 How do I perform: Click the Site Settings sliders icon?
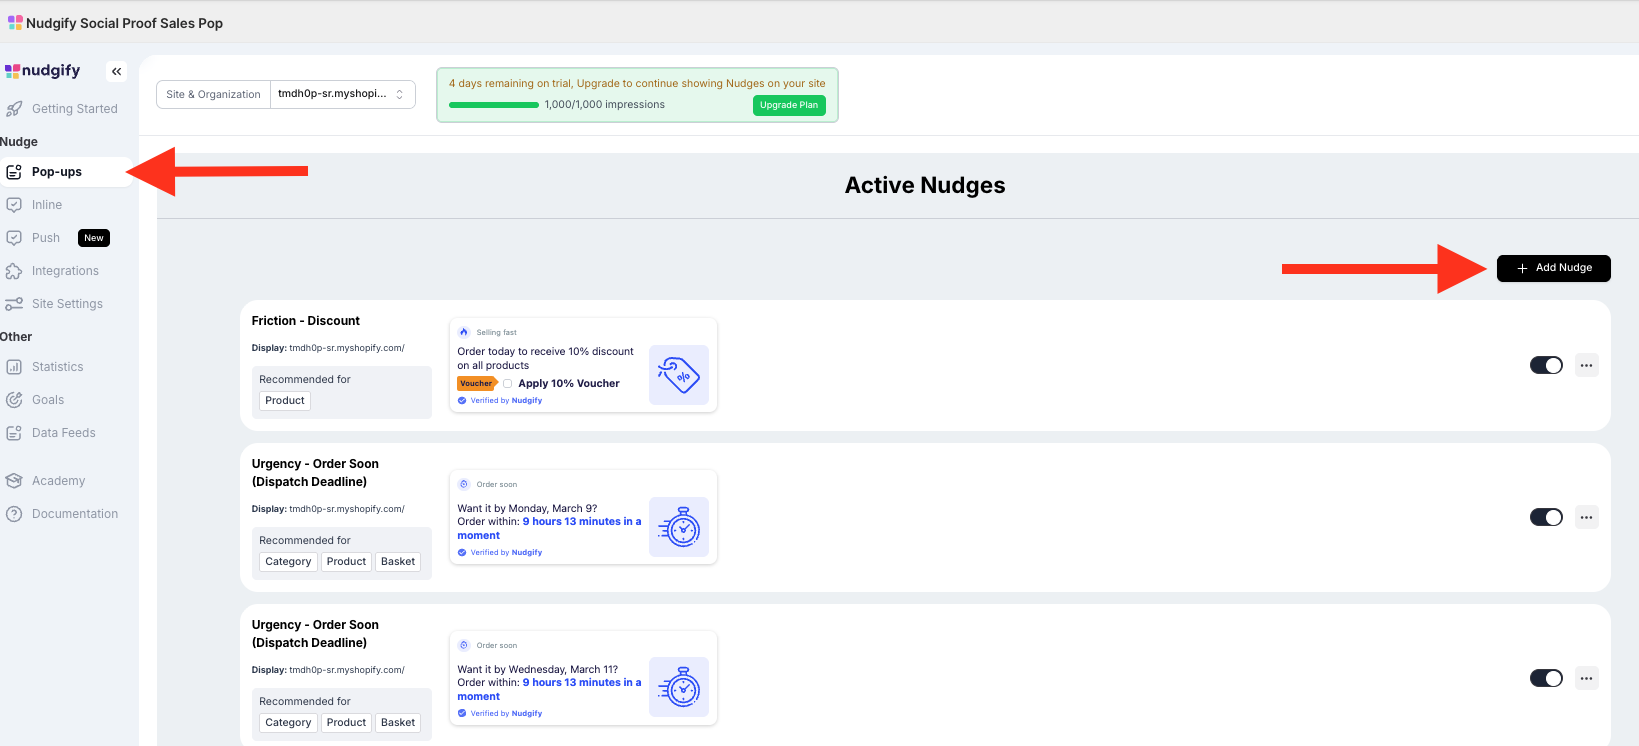pyautogui.click(x=14, y=304)
